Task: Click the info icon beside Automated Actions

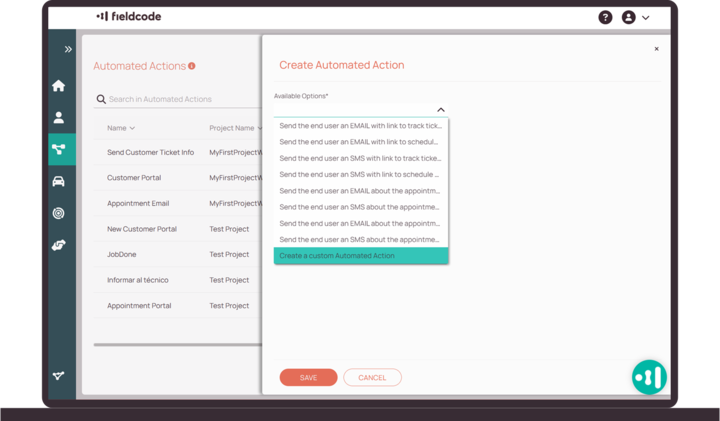Action: [192, 66]
